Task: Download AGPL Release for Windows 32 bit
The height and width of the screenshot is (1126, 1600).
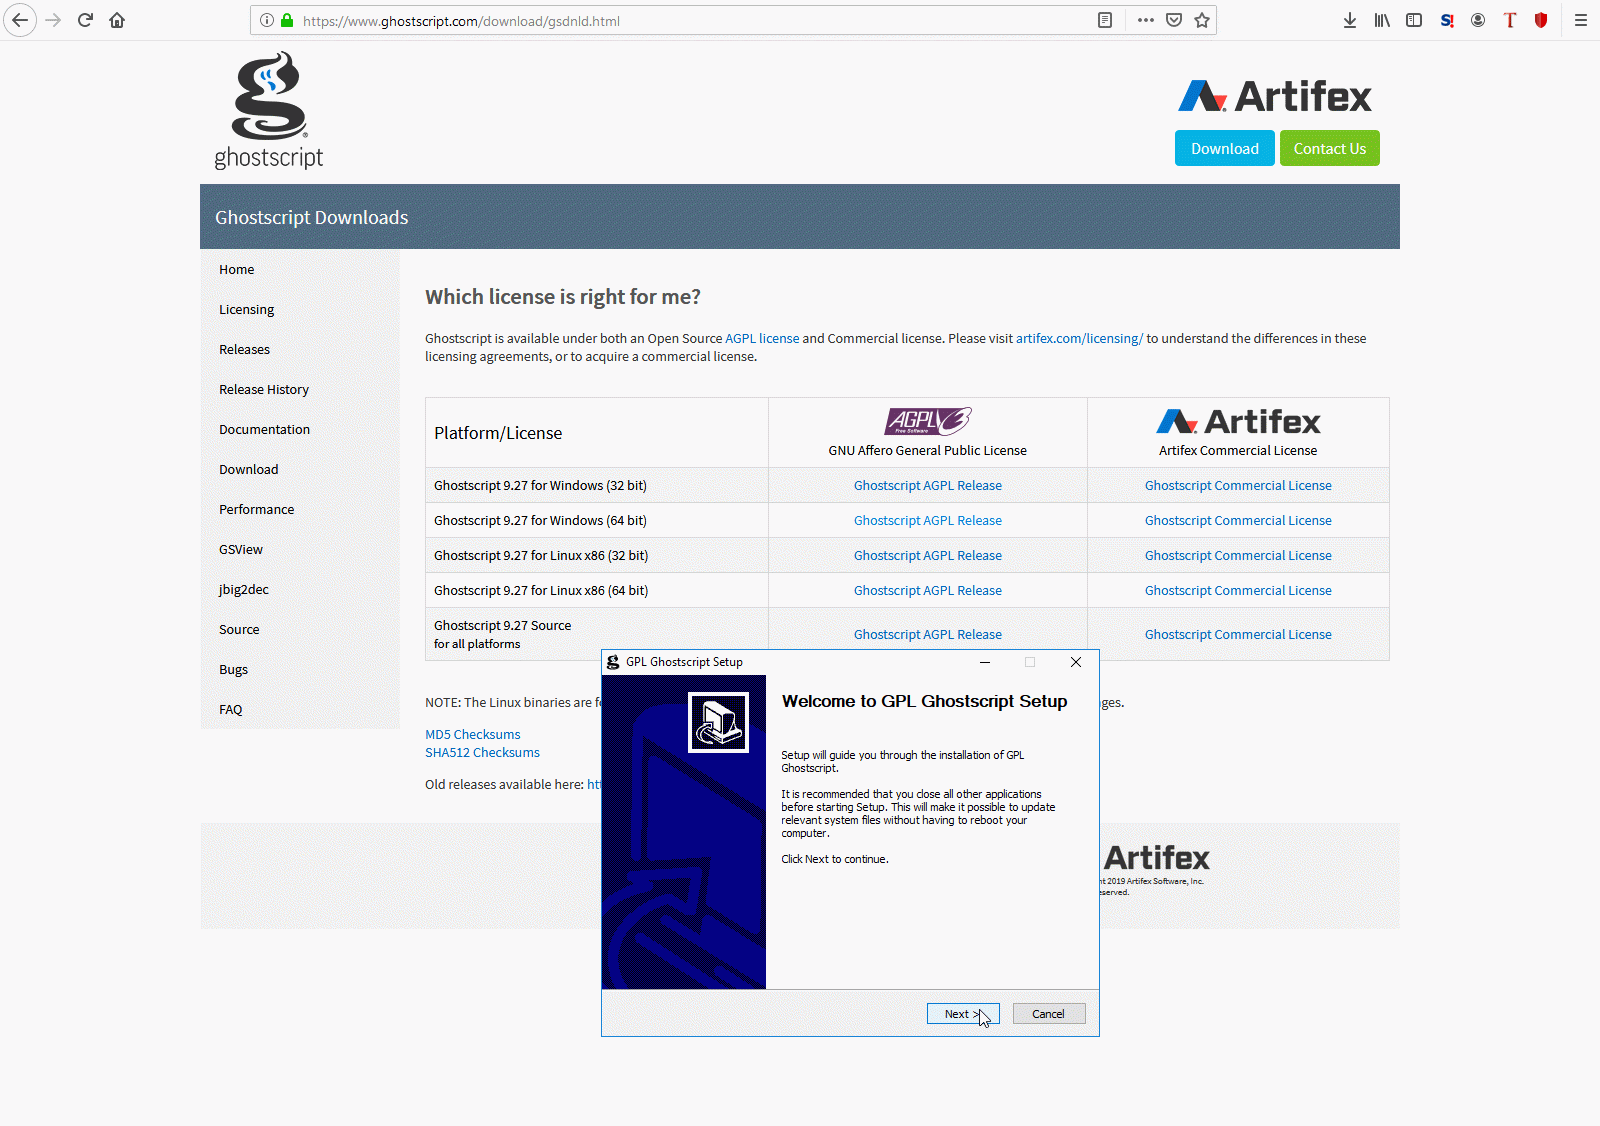Action: coord(928,485)
